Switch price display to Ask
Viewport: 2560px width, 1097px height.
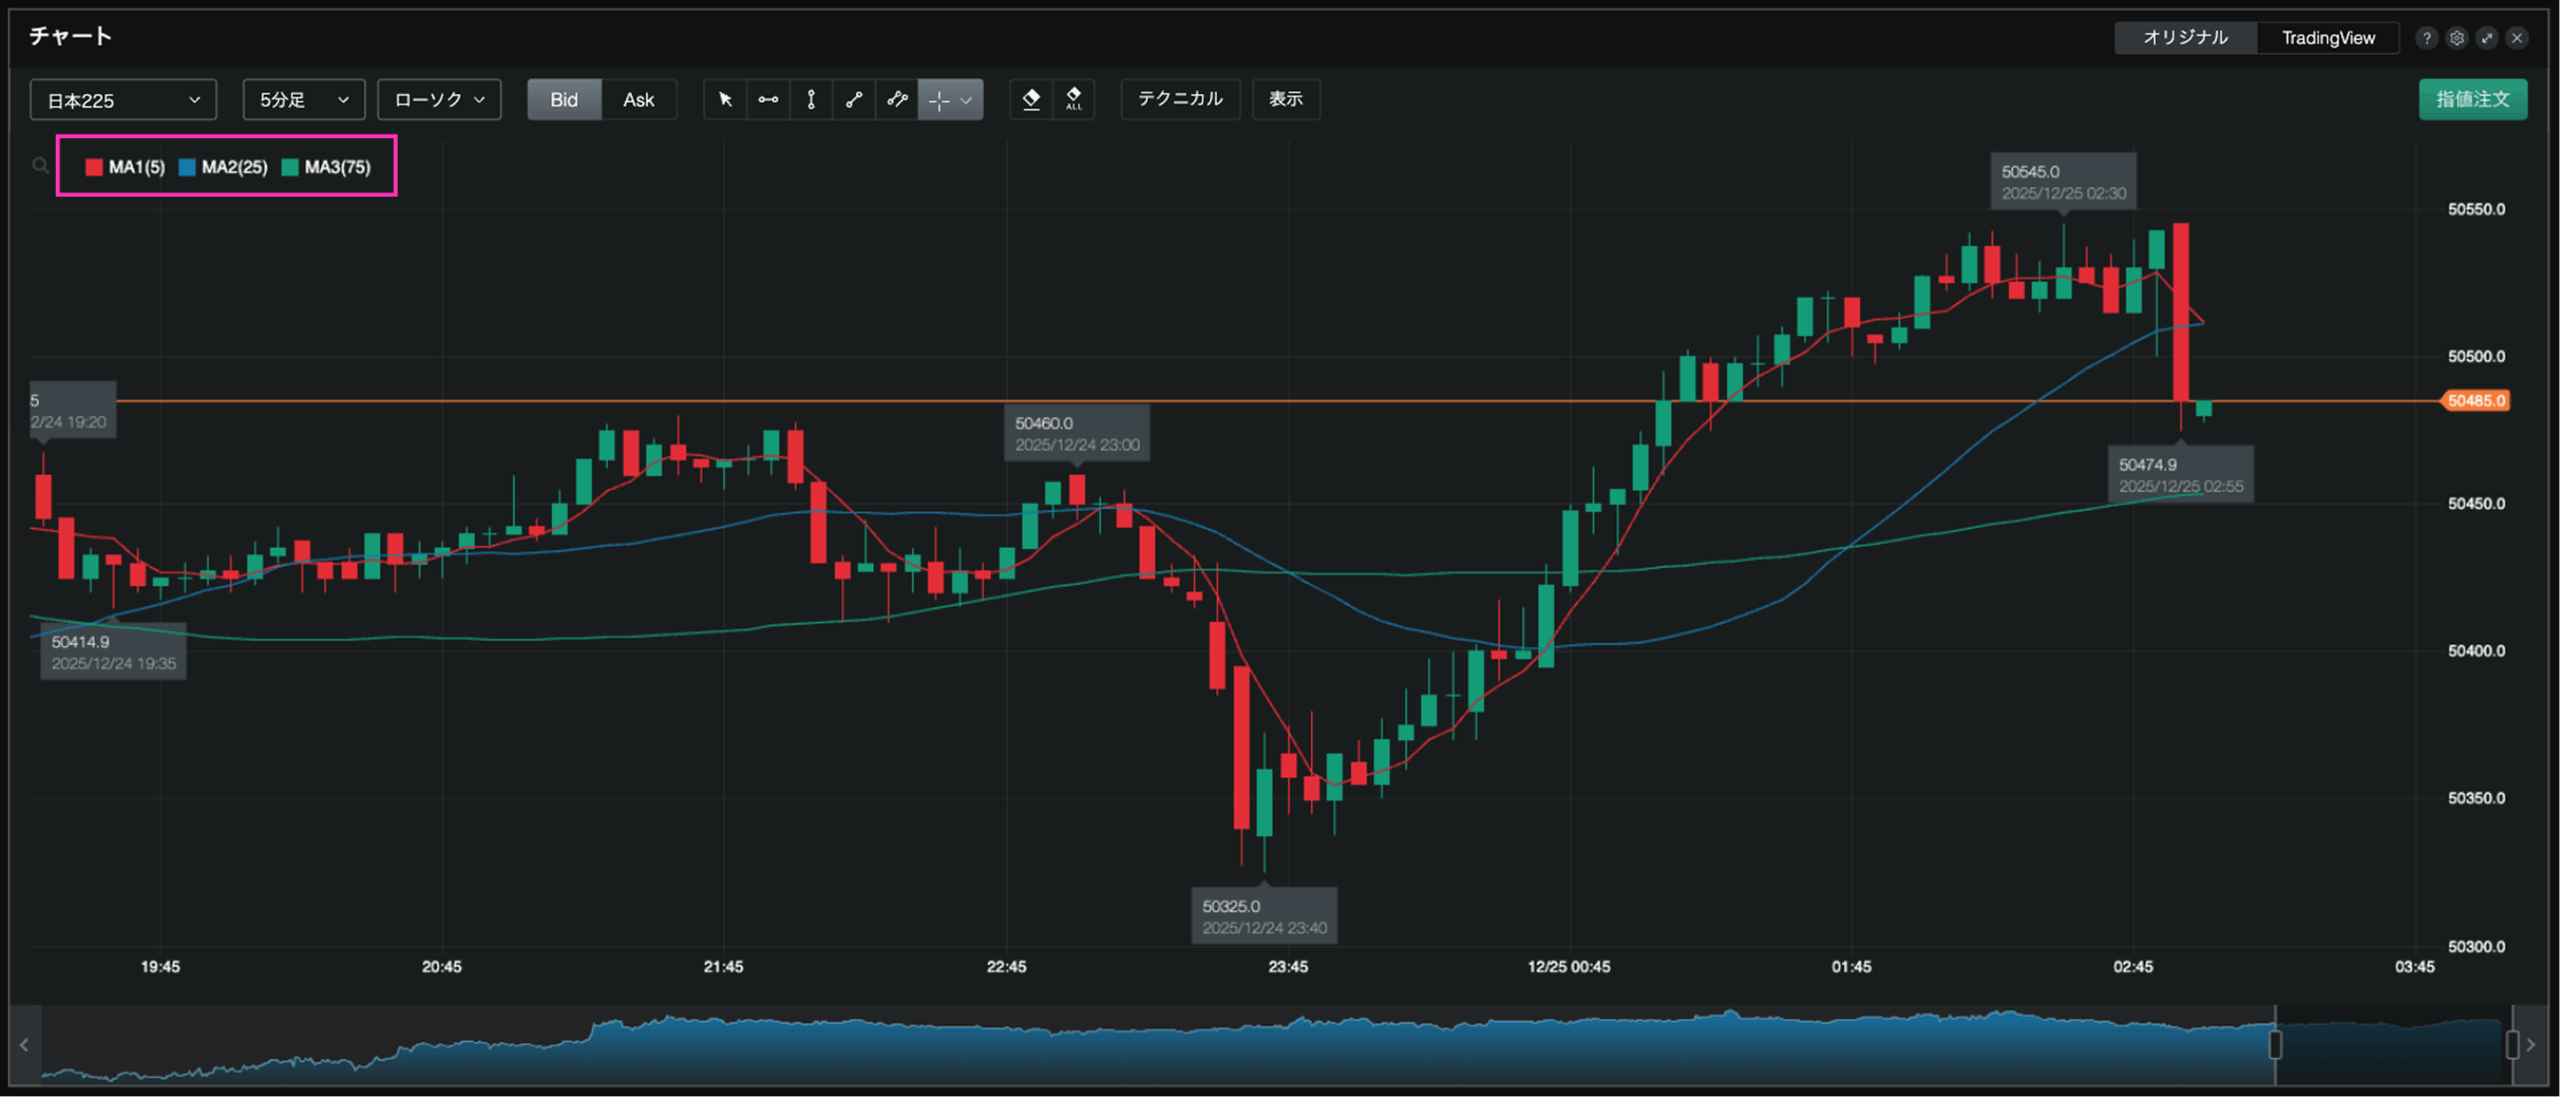[638, 99]
